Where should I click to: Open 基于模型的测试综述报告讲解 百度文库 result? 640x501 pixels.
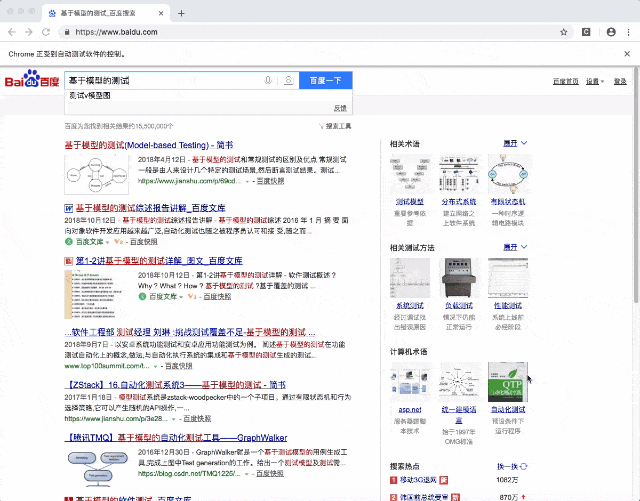pos(151,208)
